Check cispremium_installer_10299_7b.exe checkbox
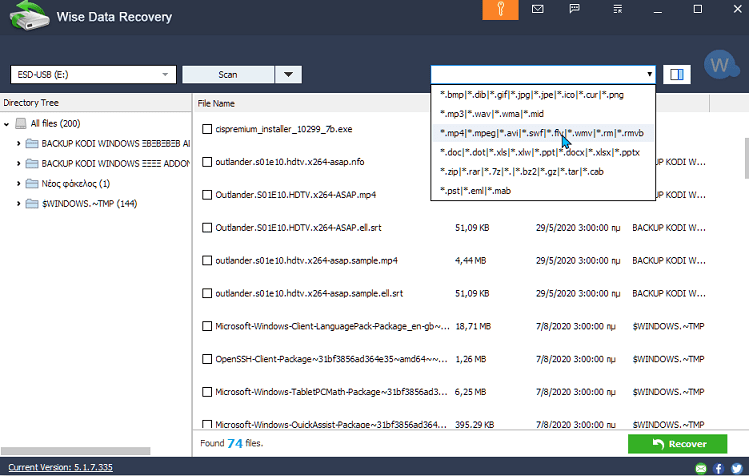The width and height of the screenshot is (749, 476). pyautogui.click(x=207, y=129)
